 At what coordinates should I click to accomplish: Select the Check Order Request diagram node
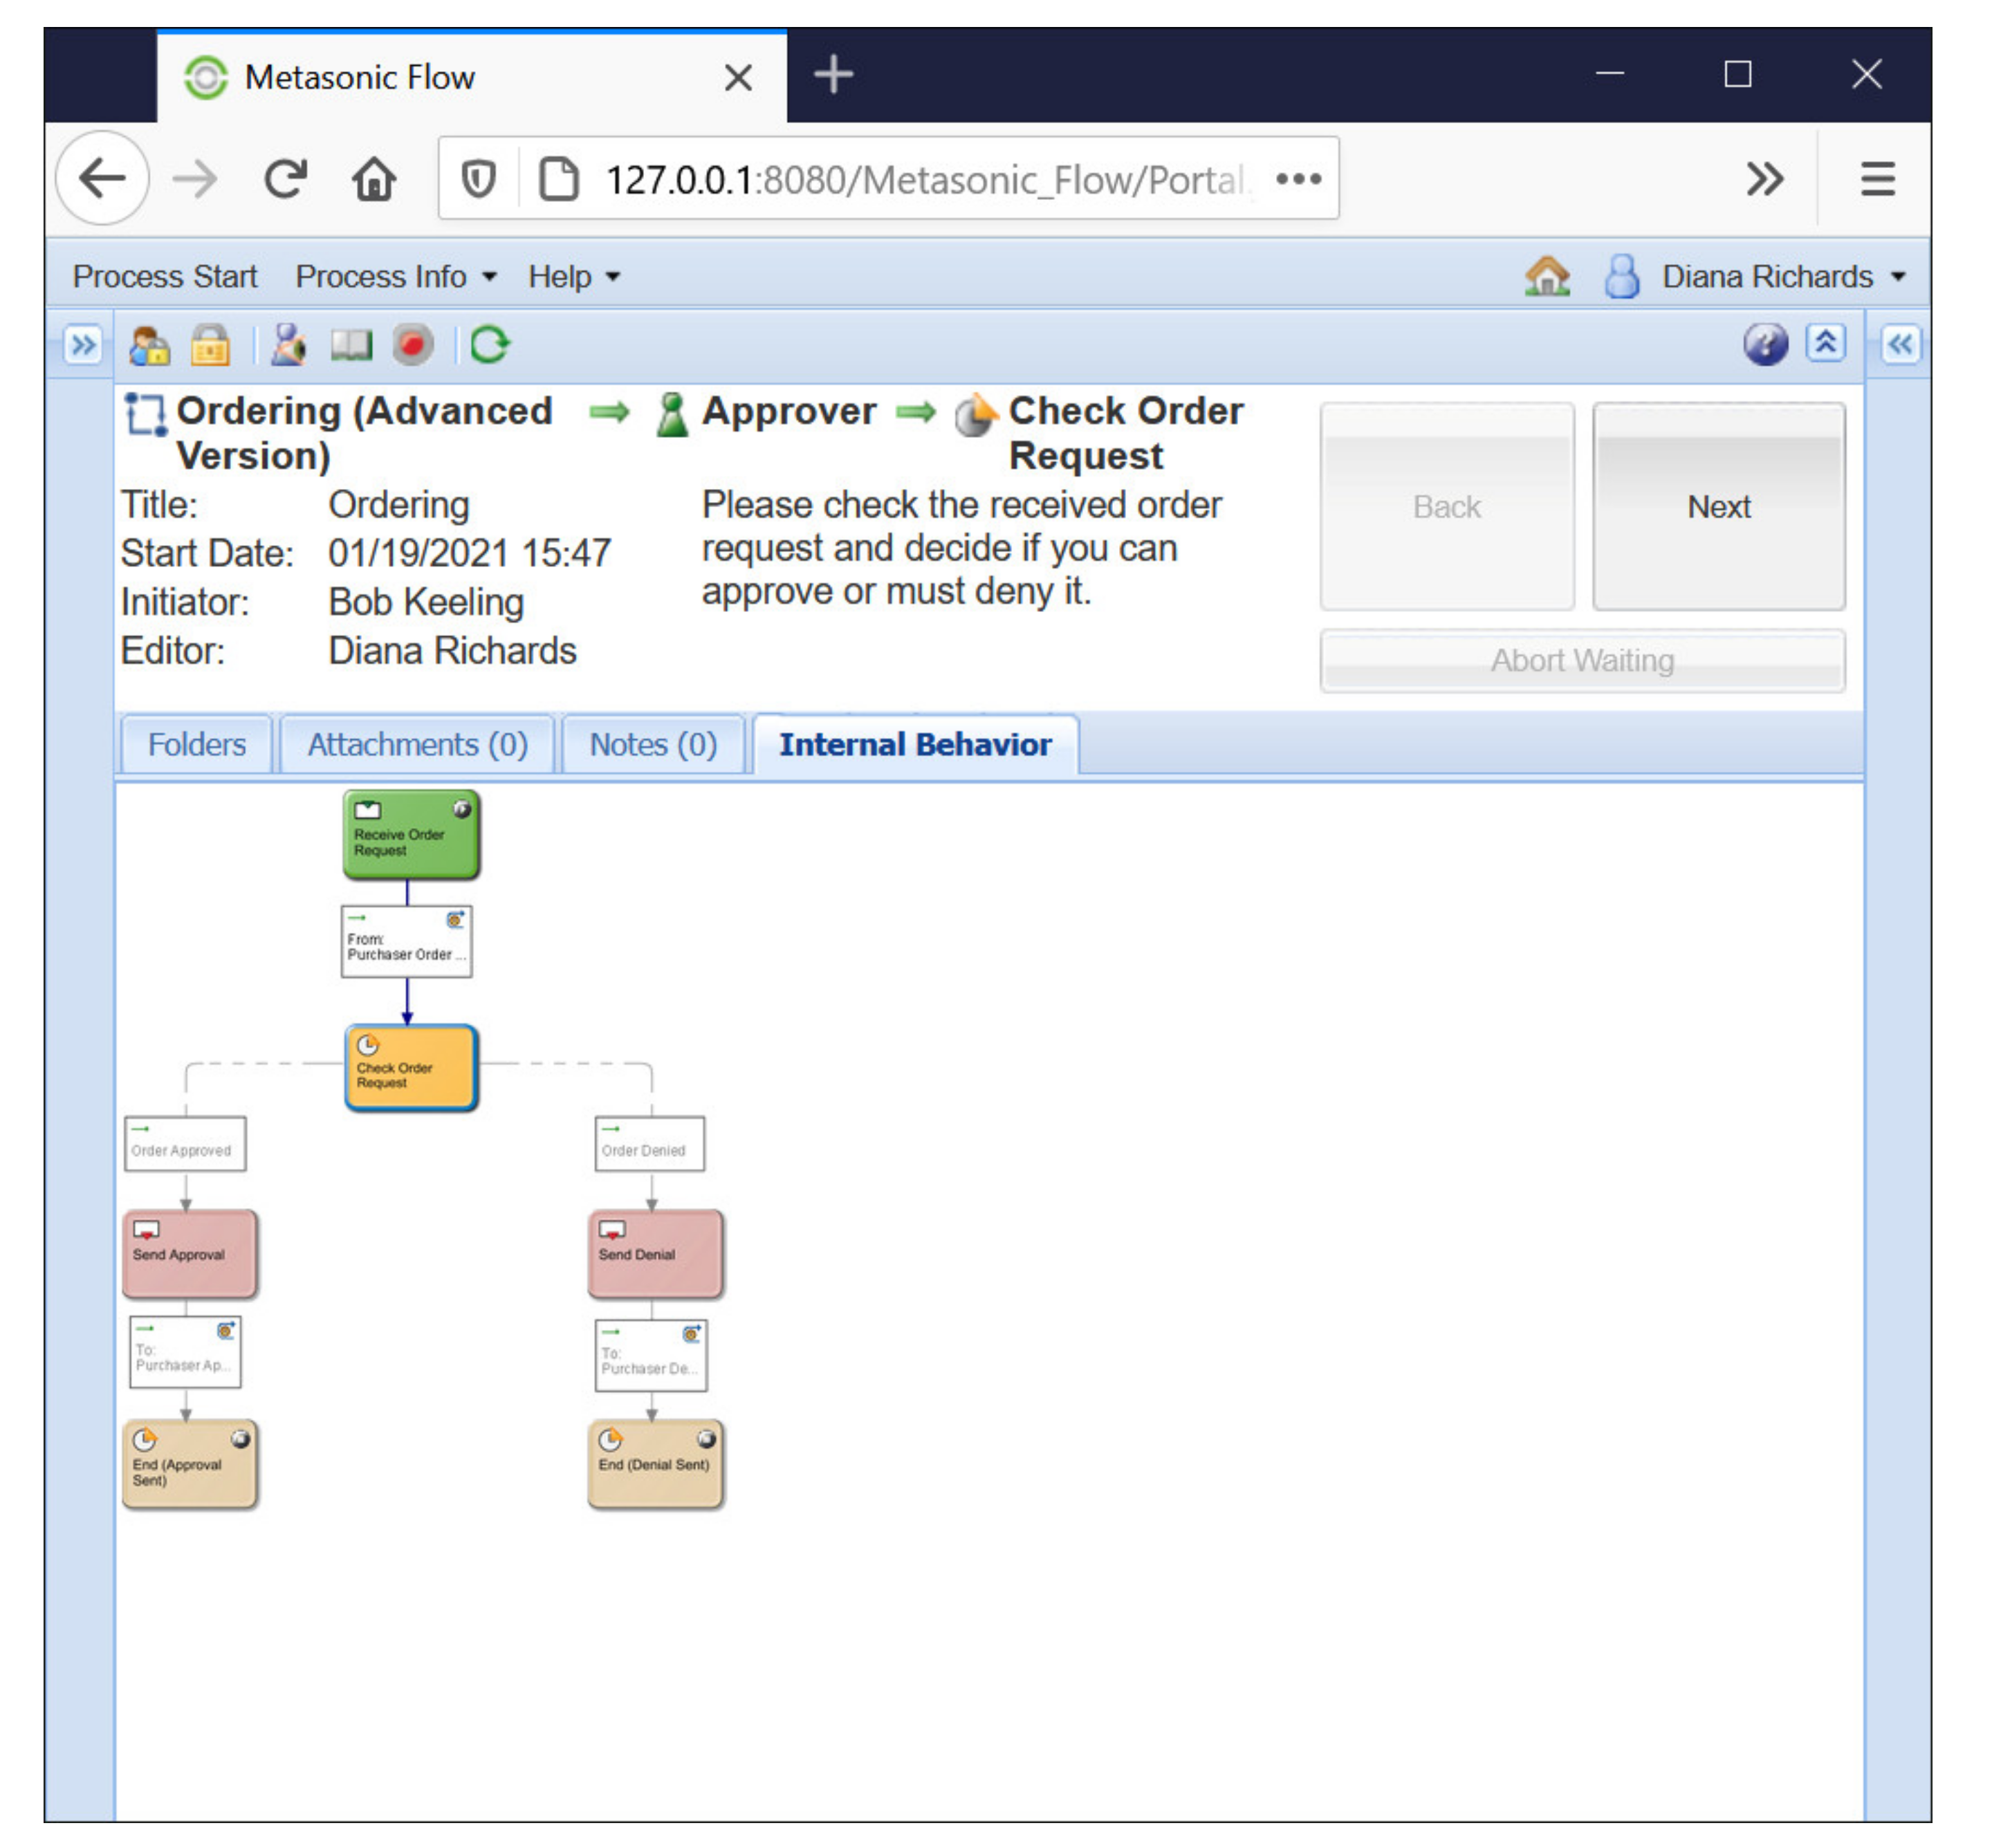(410, 1068)
